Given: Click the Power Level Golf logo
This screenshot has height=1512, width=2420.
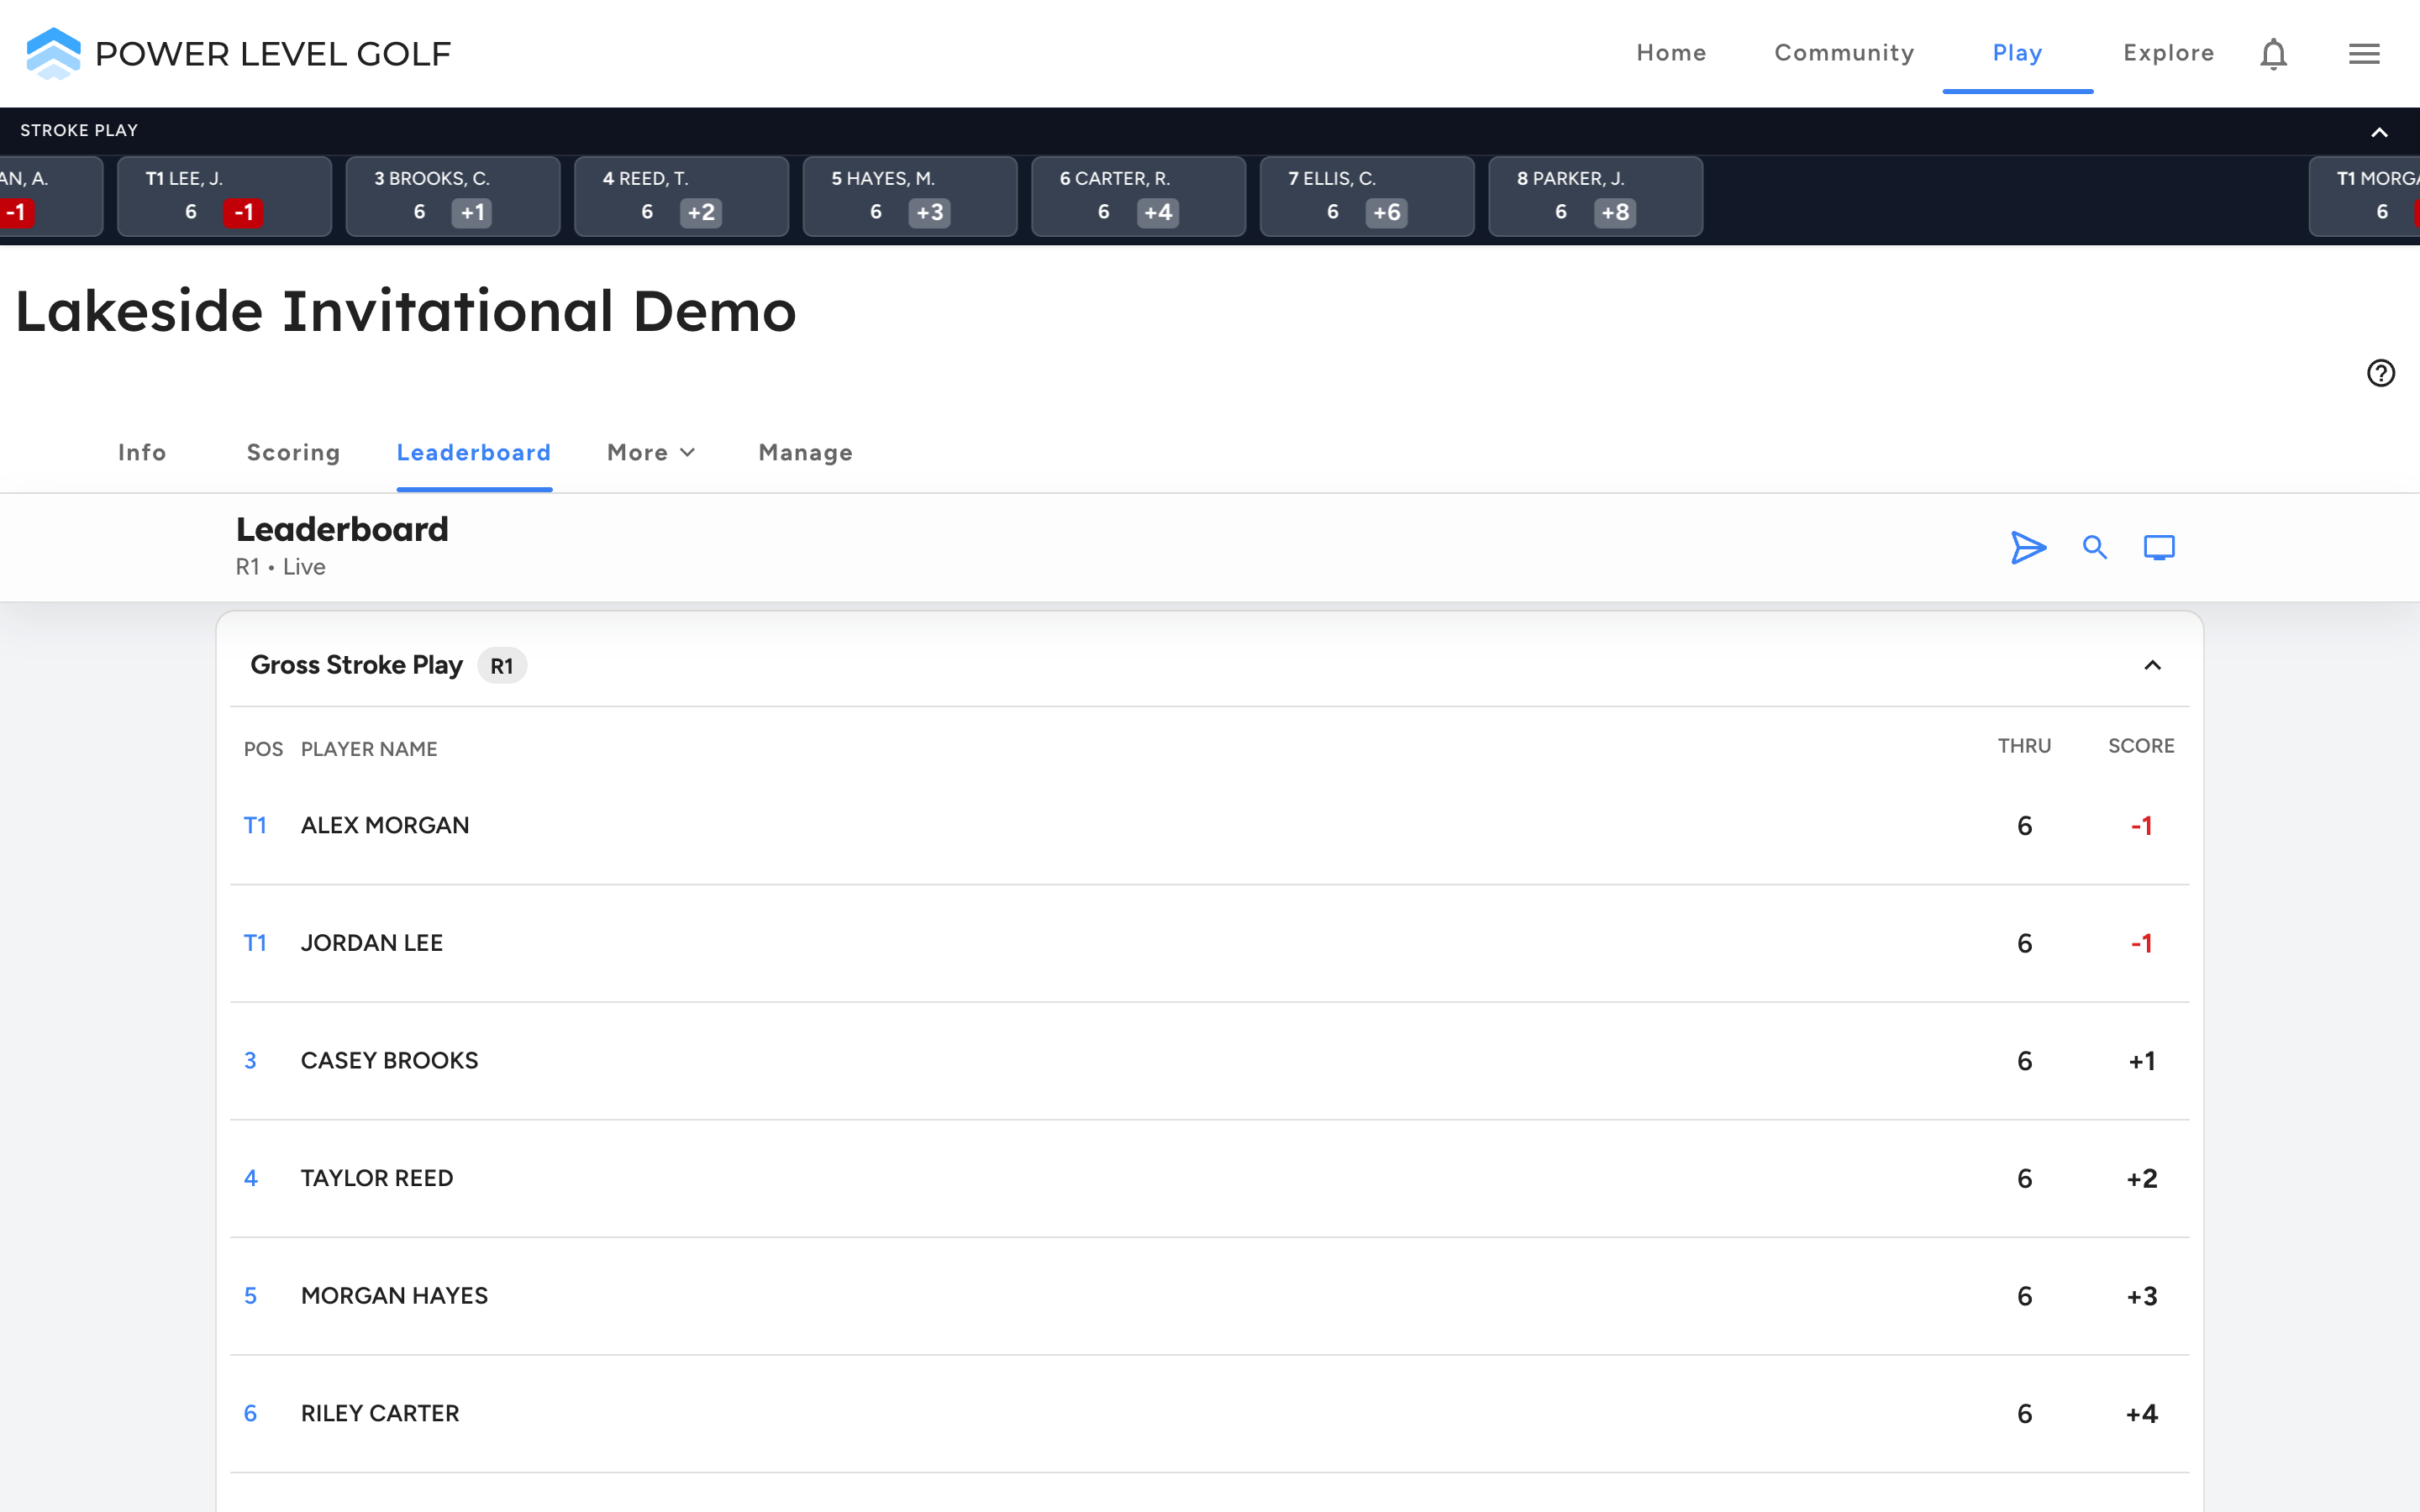Looking at the screenshot, I should click(238, 53).
